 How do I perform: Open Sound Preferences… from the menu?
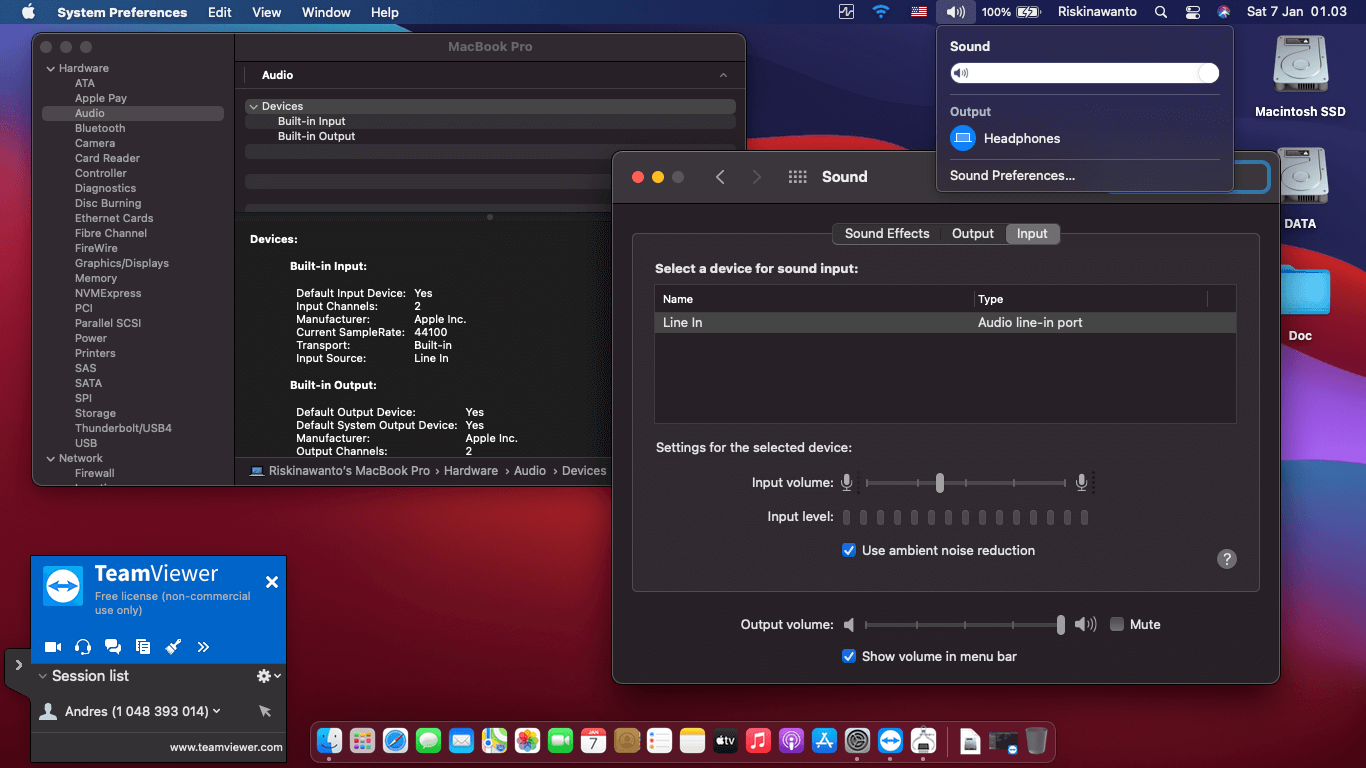click(x=1012, y=176)
